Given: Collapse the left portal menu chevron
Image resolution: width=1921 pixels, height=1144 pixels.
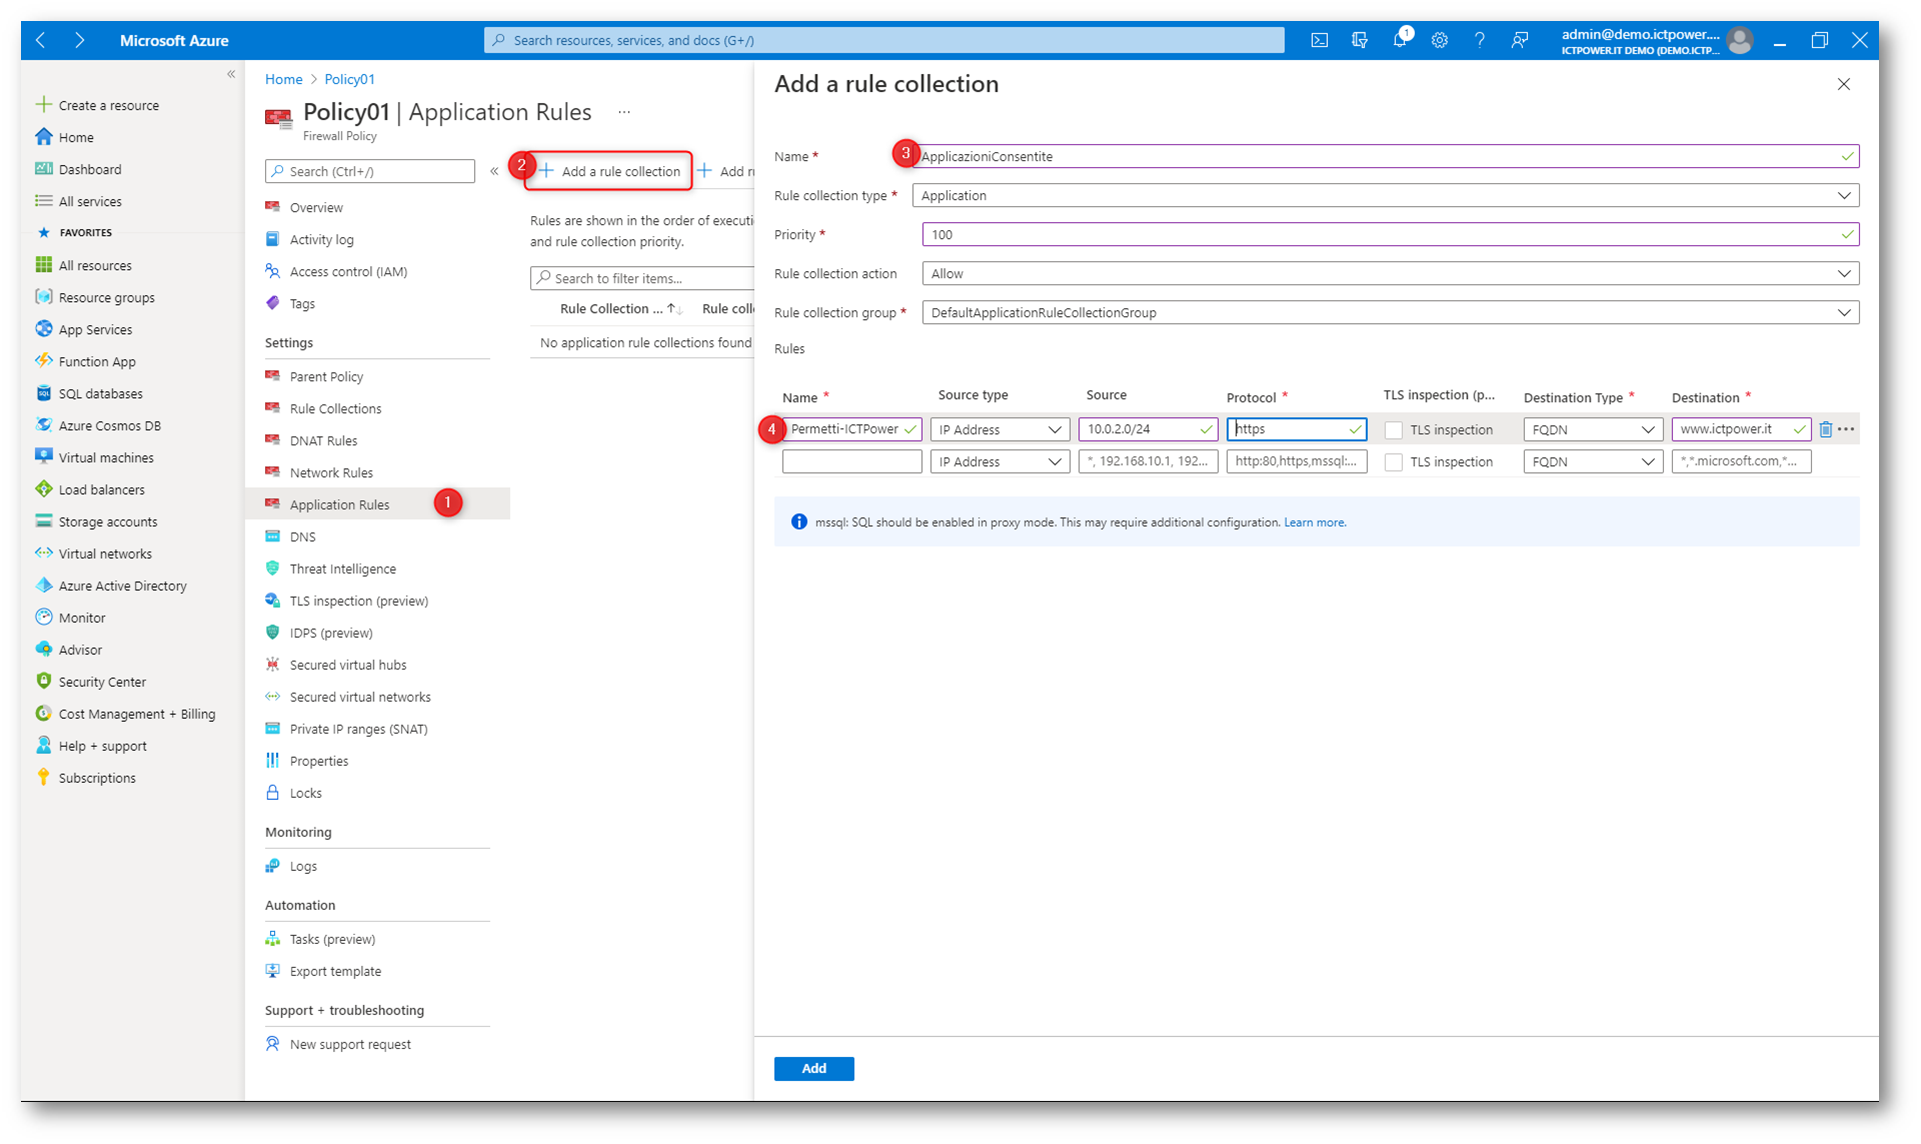Looking at the screenshot, I should (231, 75).
